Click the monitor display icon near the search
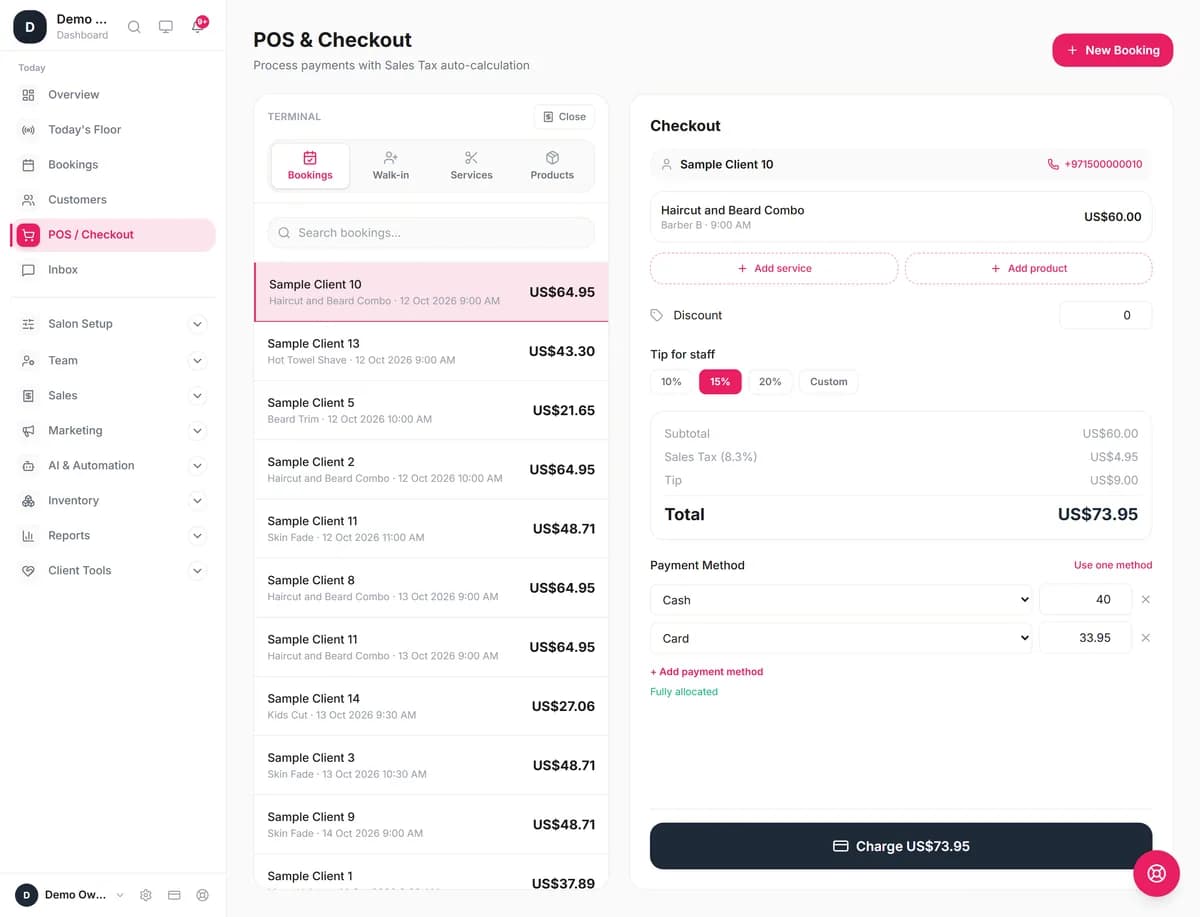This screenshot has width=1200, height=917. [x=166, y=27]
